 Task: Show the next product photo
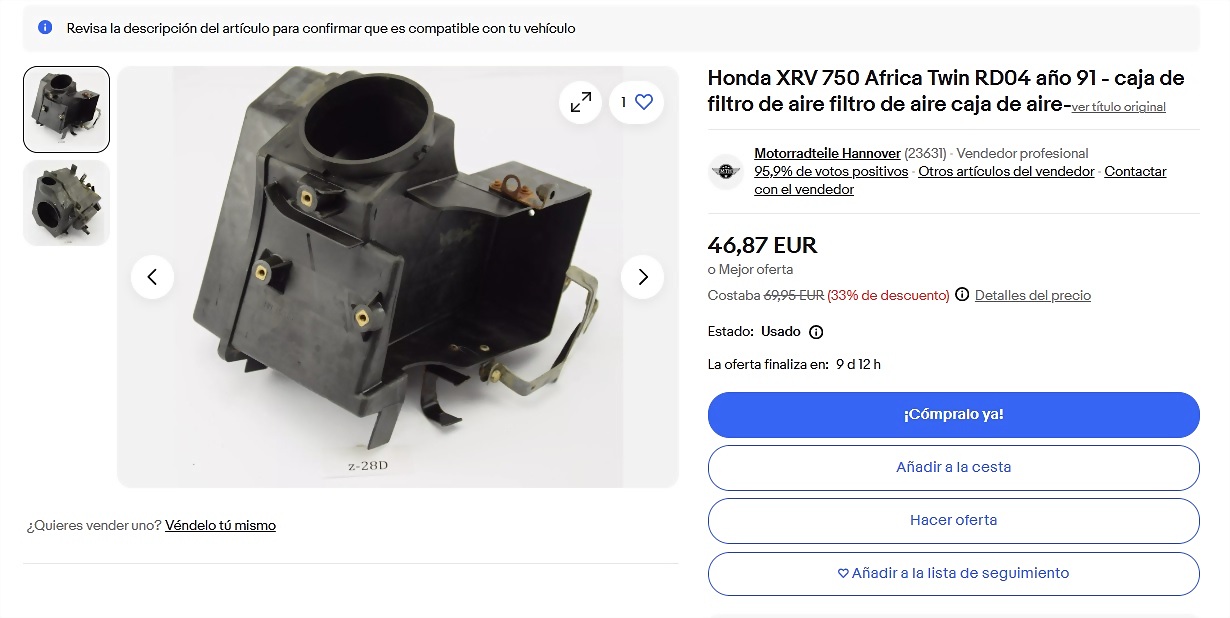click(642, 277)
